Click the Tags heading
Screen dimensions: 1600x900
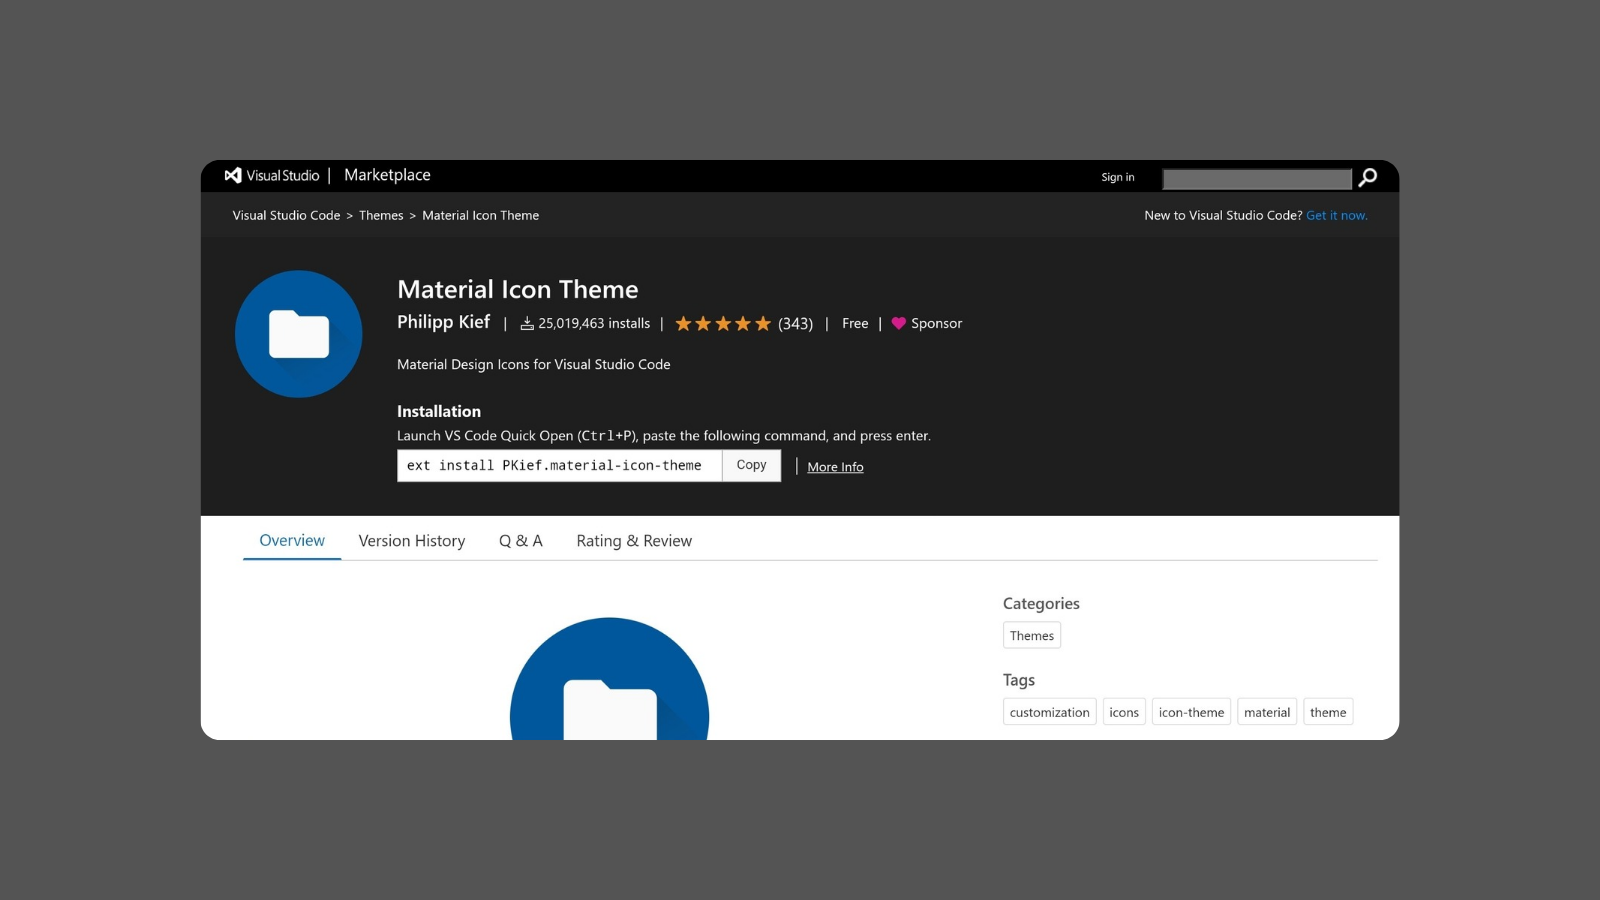click(x=1019, y=680)
